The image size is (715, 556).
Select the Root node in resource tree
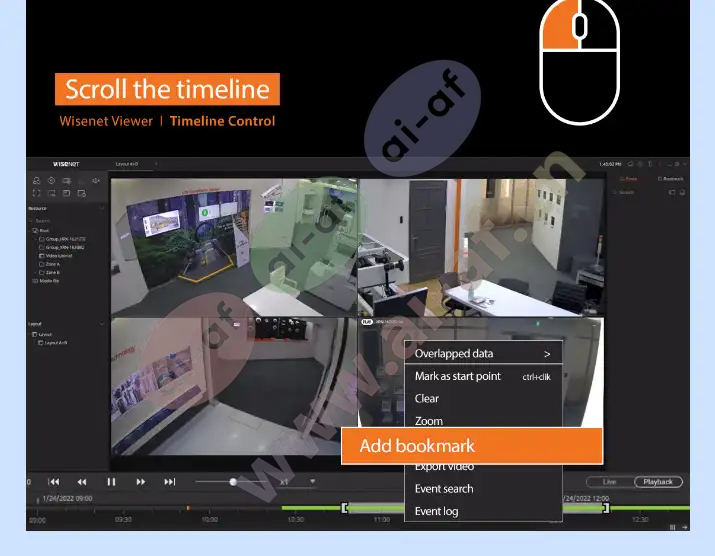41,230
